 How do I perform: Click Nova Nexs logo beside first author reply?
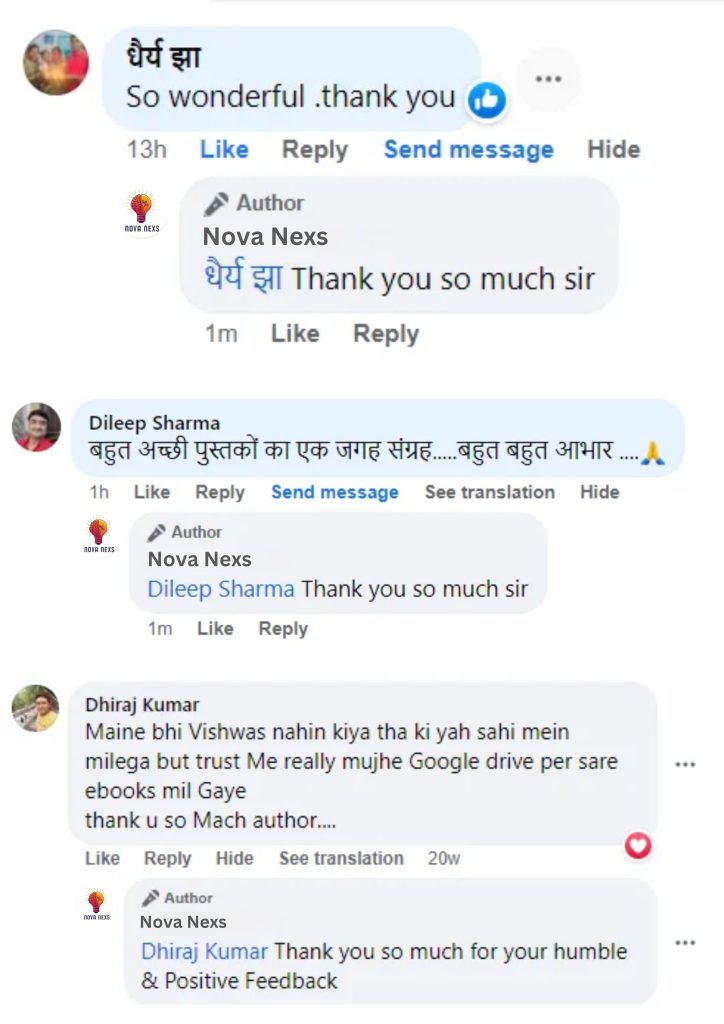pos(142,212)
